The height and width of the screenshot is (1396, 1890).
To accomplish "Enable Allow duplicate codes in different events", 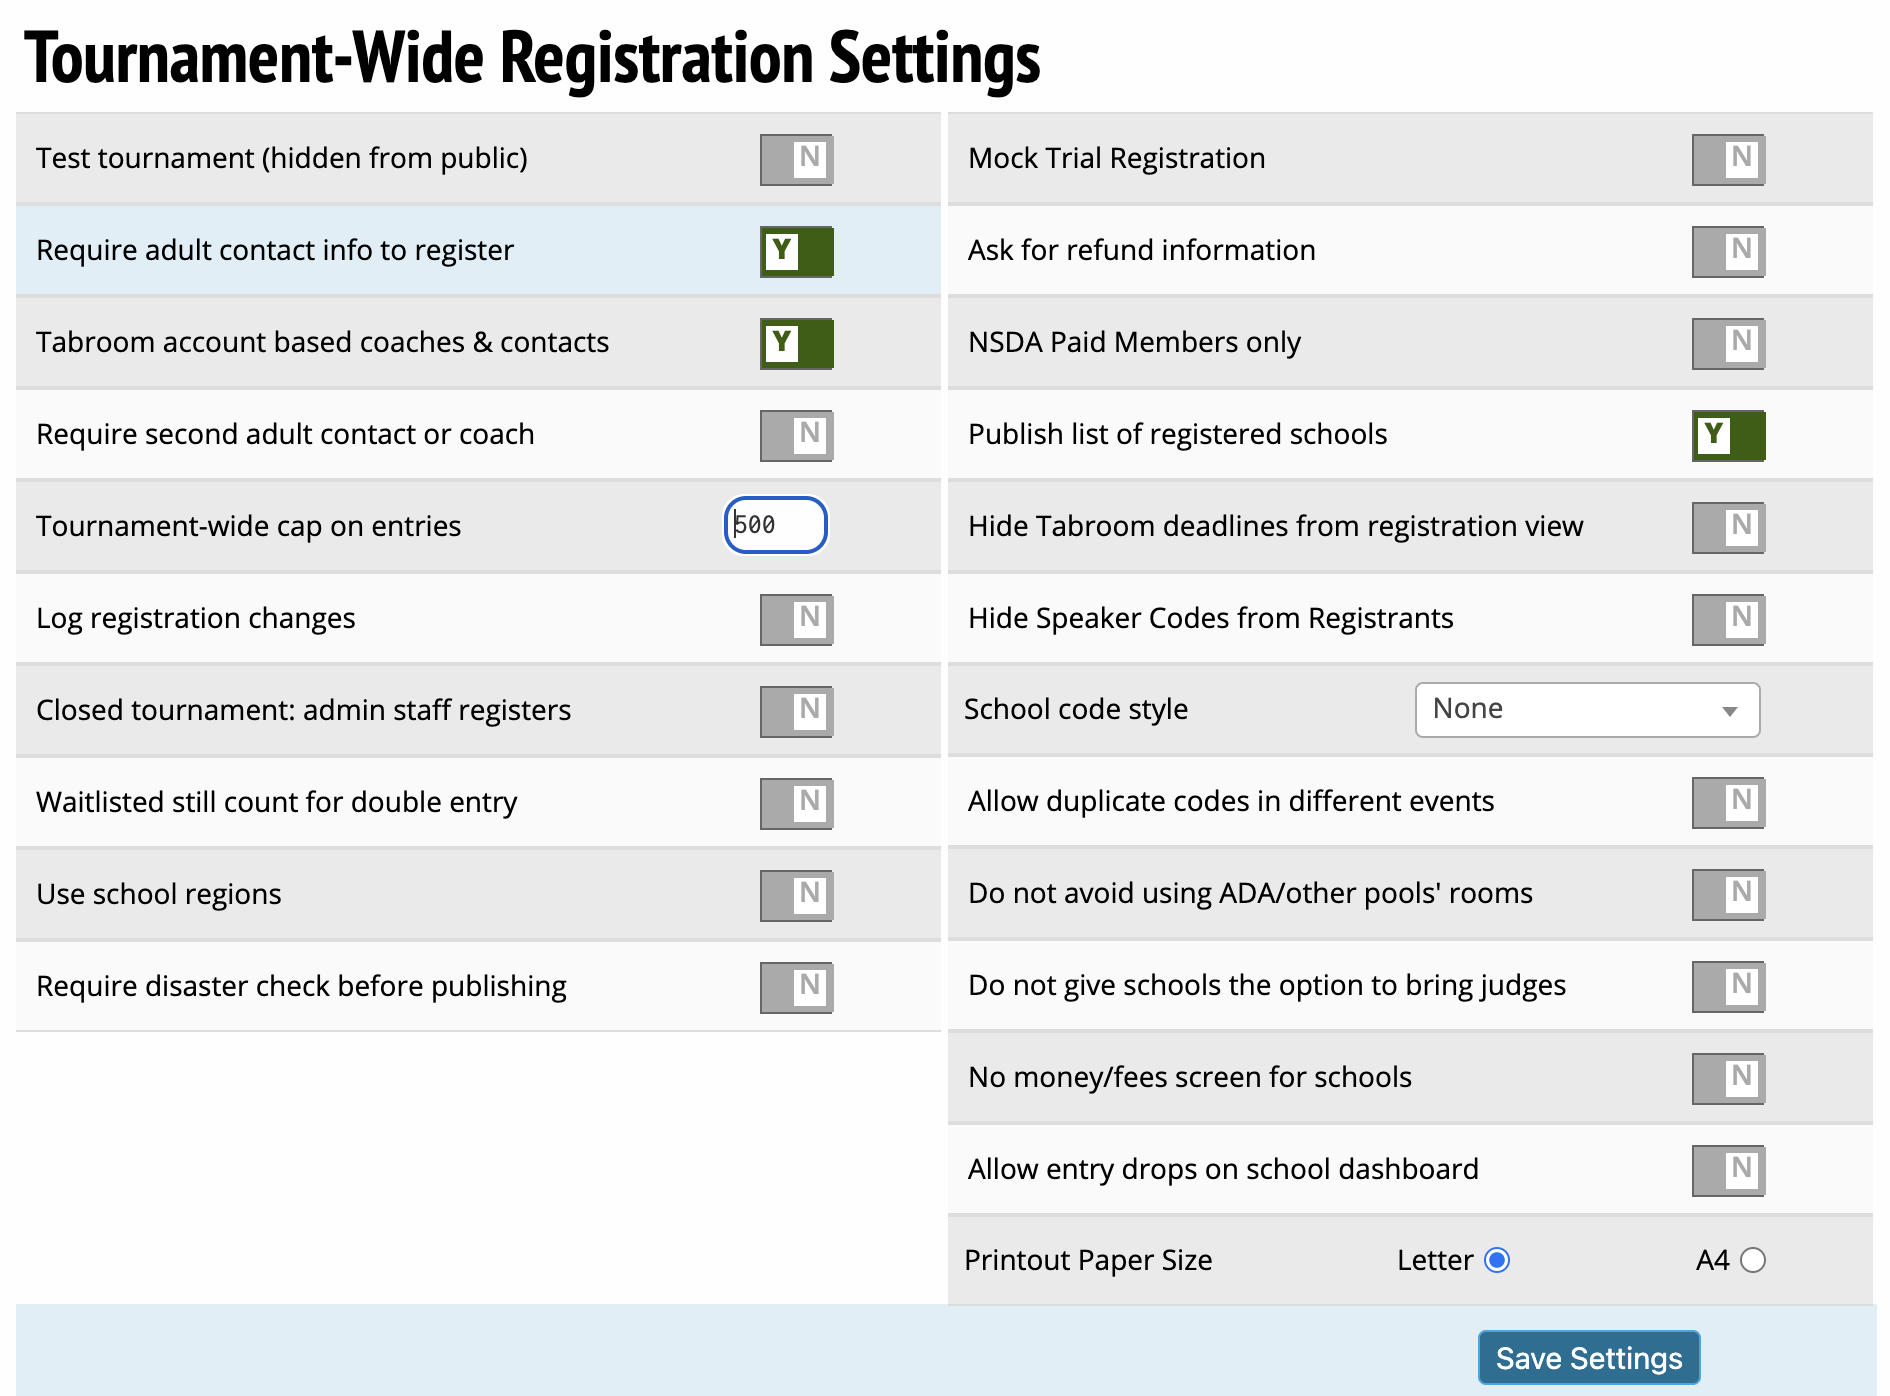I will 1728,803.
